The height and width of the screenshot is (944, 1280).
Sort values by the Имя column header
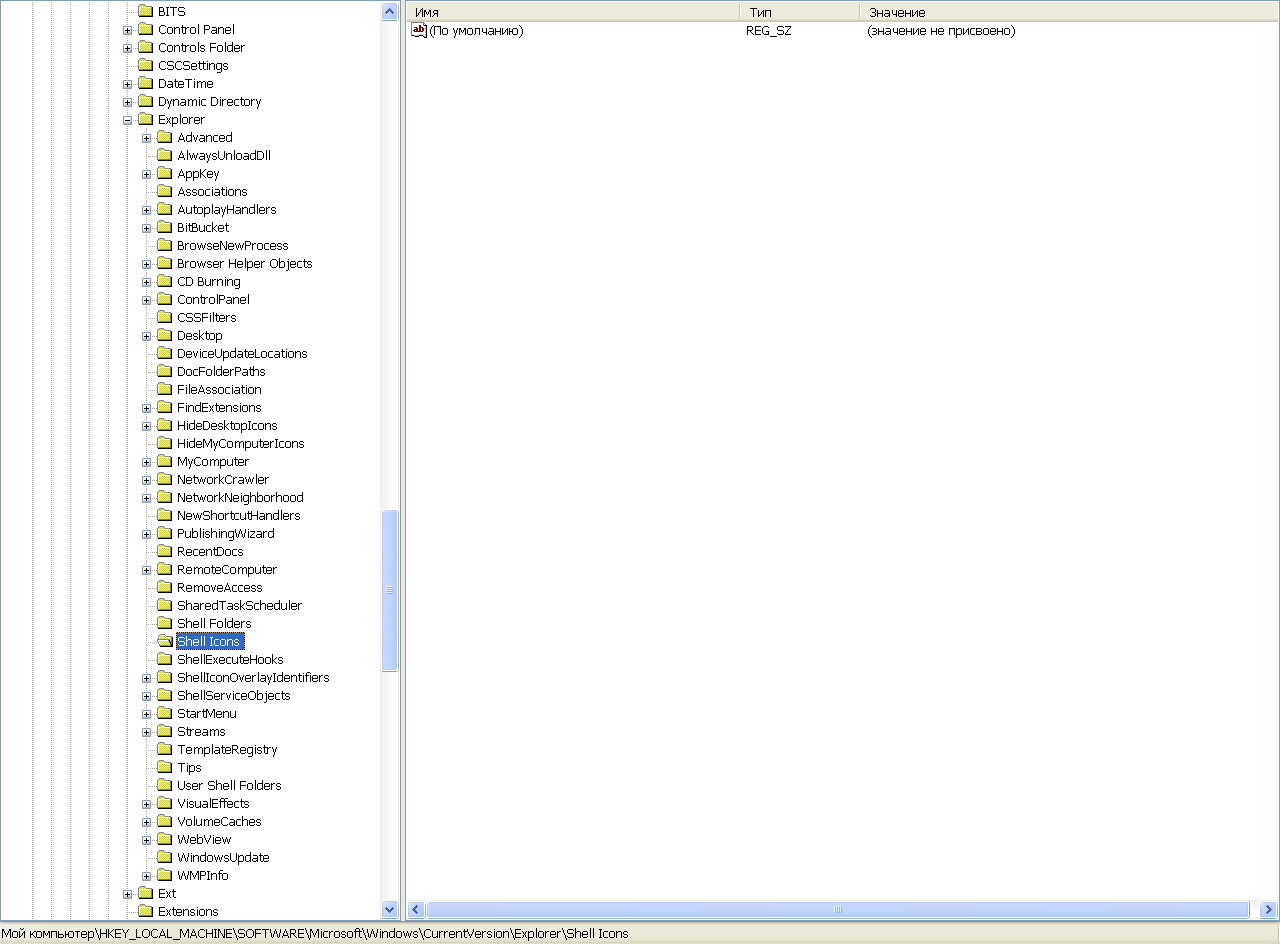pos(573,12)
